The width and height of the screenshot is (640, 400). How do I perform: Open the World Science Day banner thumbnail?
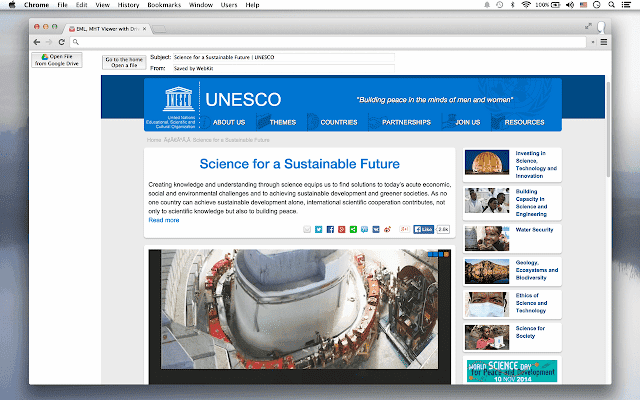pos(512,370)
